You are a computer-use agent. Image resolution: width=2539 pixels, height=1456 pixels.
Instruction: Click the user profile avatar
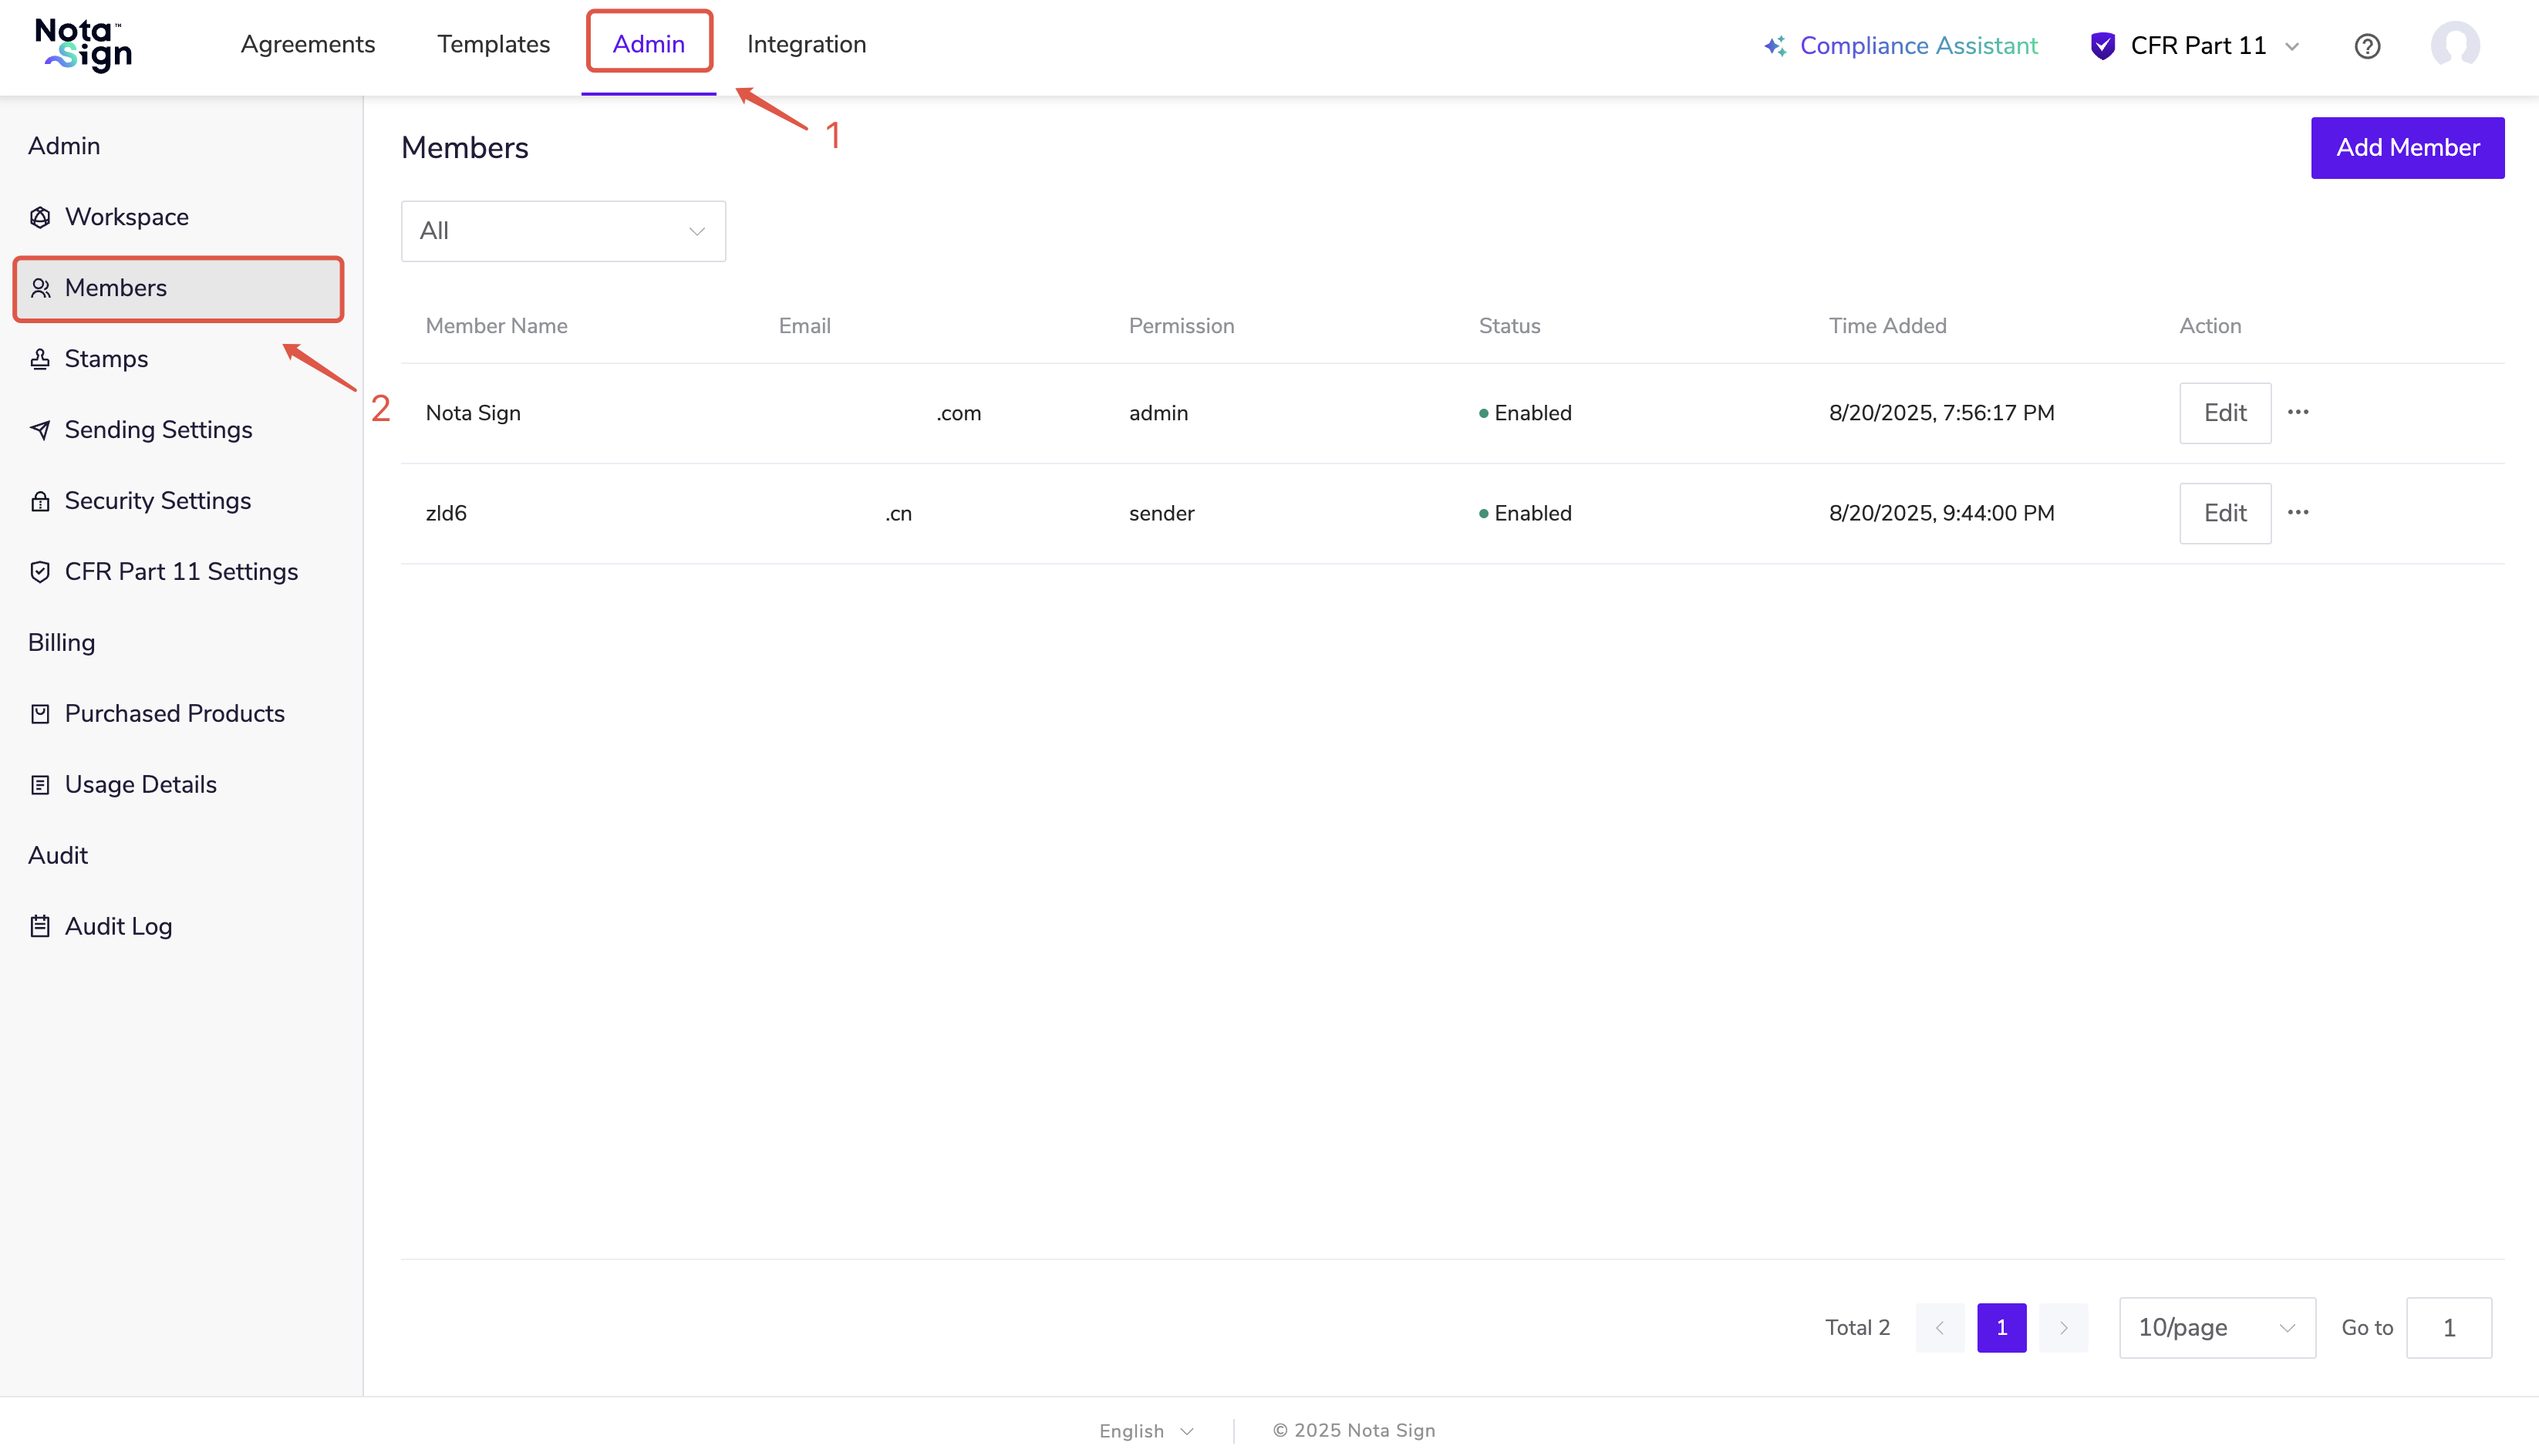(2454, 46)
